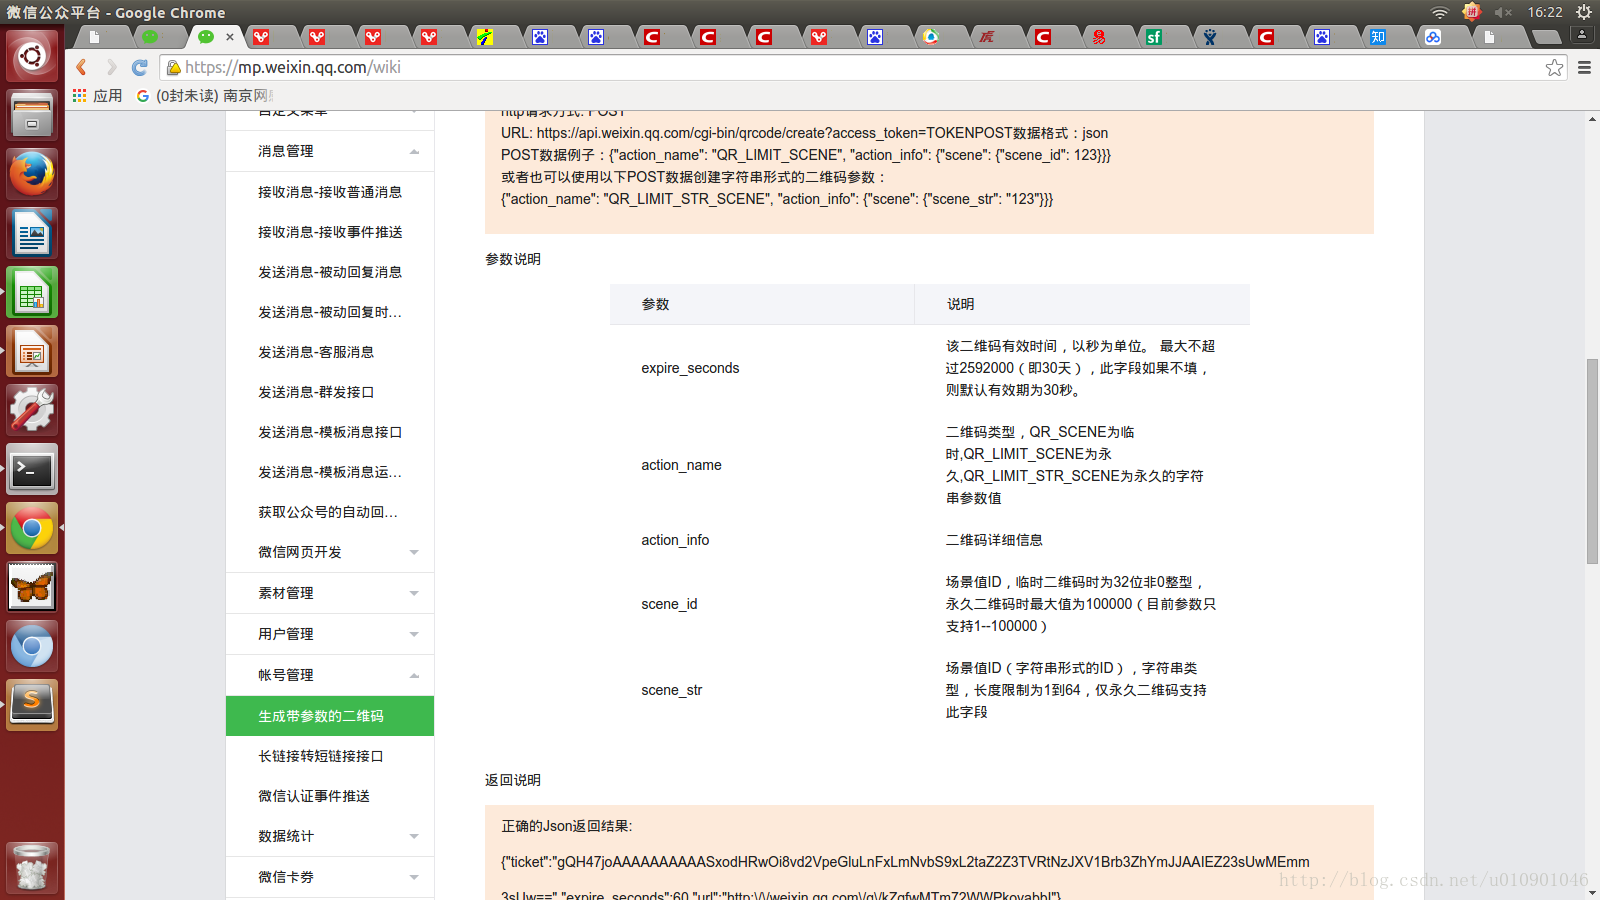The height and width of the screenshot is (900, 1600).
Task: Click the Chrome user profile icon
Action: point(1582,34)
